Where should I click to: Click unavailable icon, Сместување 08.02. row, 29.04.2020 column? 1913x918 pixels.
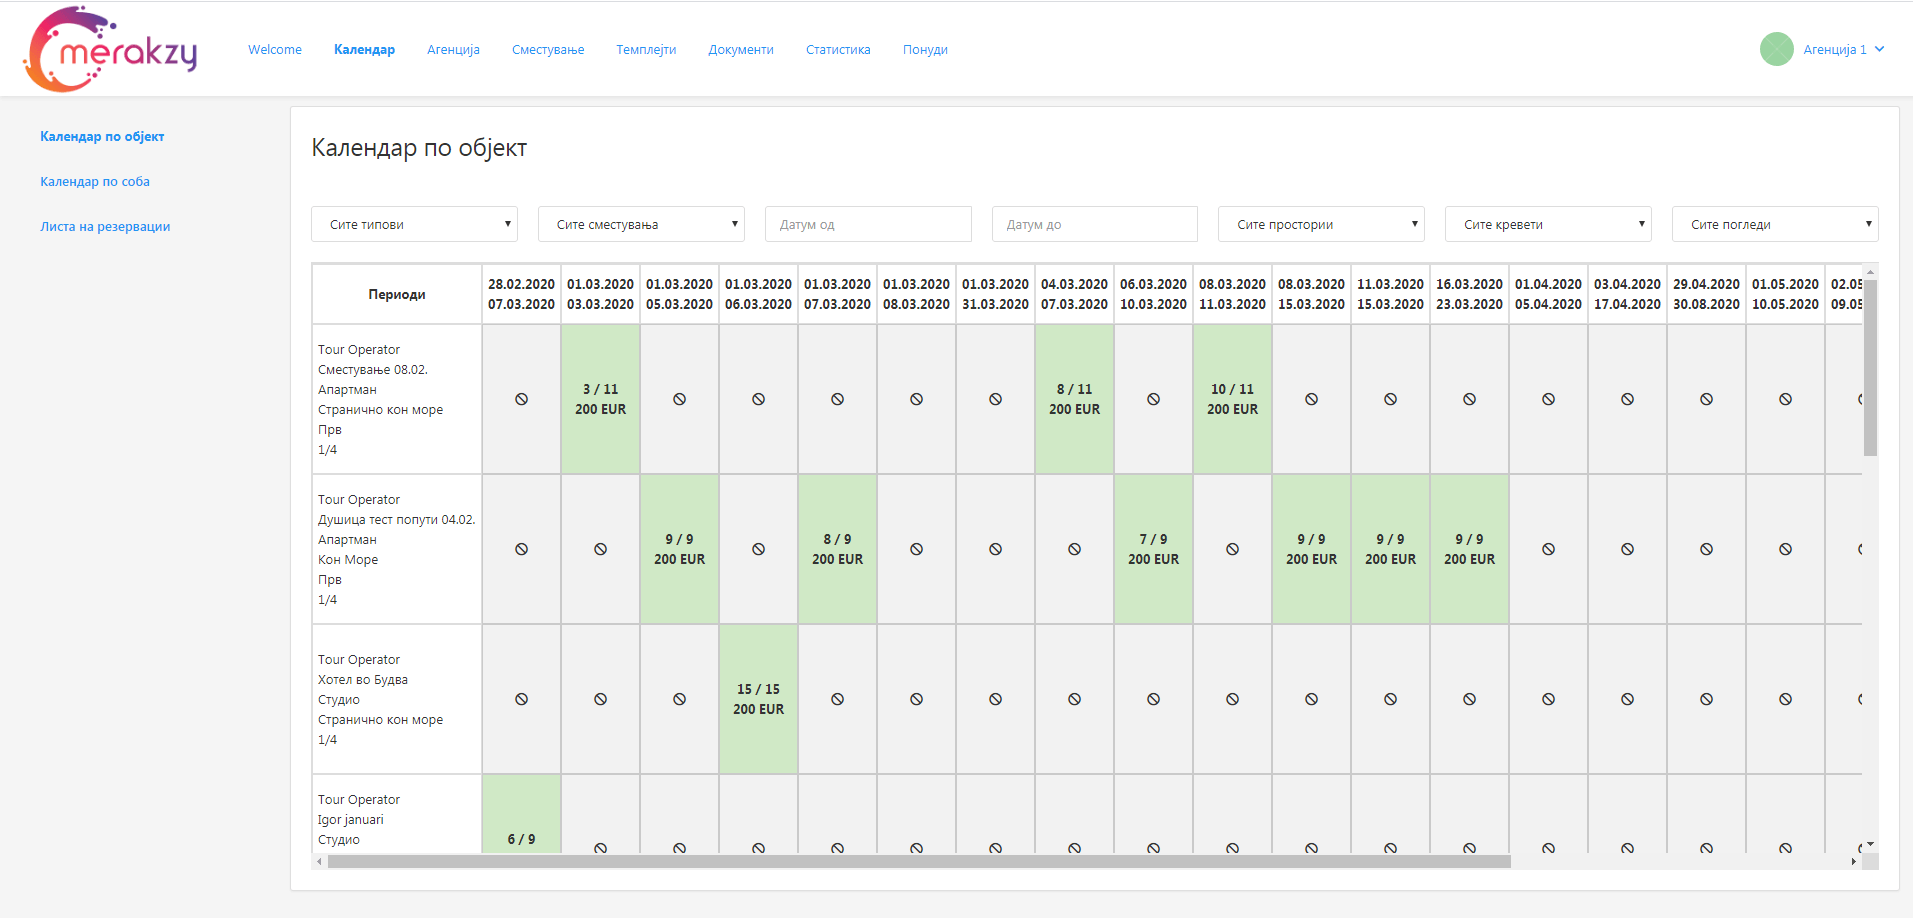click(1706, 399)
